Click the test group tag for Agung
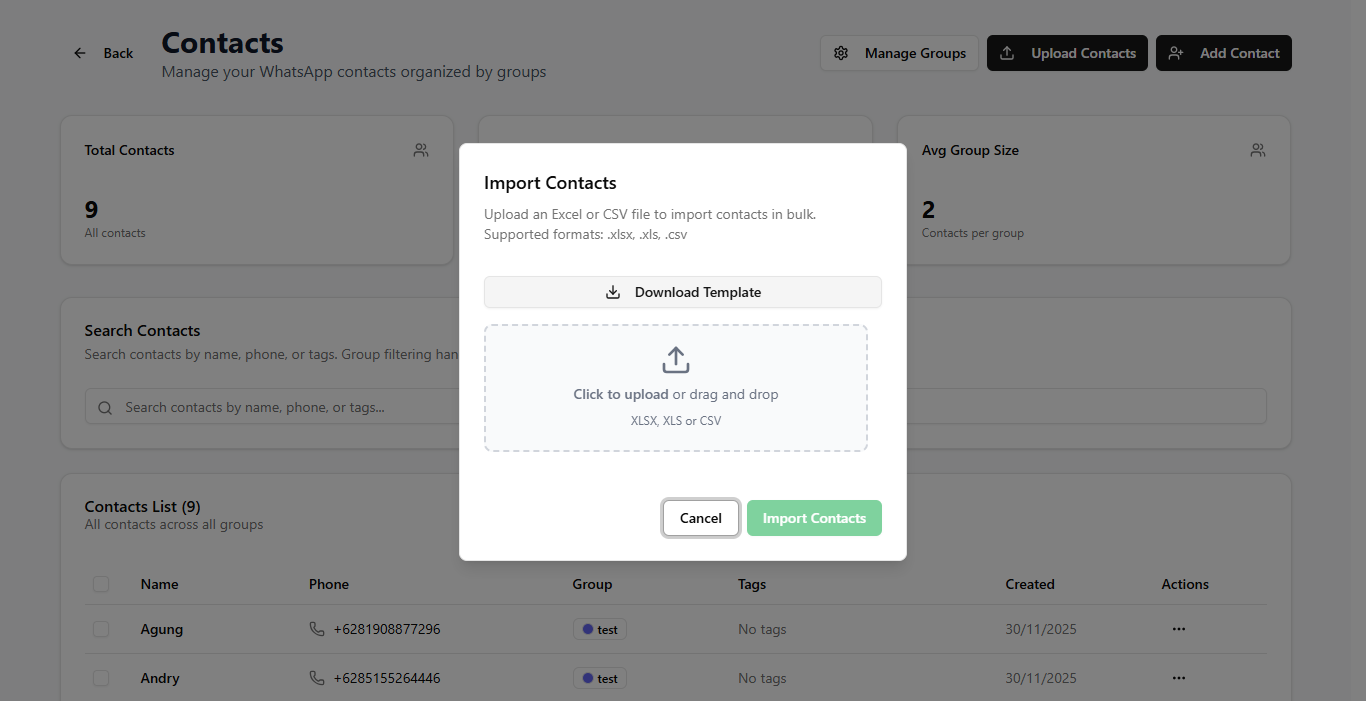This screenshot has width=1366, height=701. pyautogui.click(x=600, y=630)
